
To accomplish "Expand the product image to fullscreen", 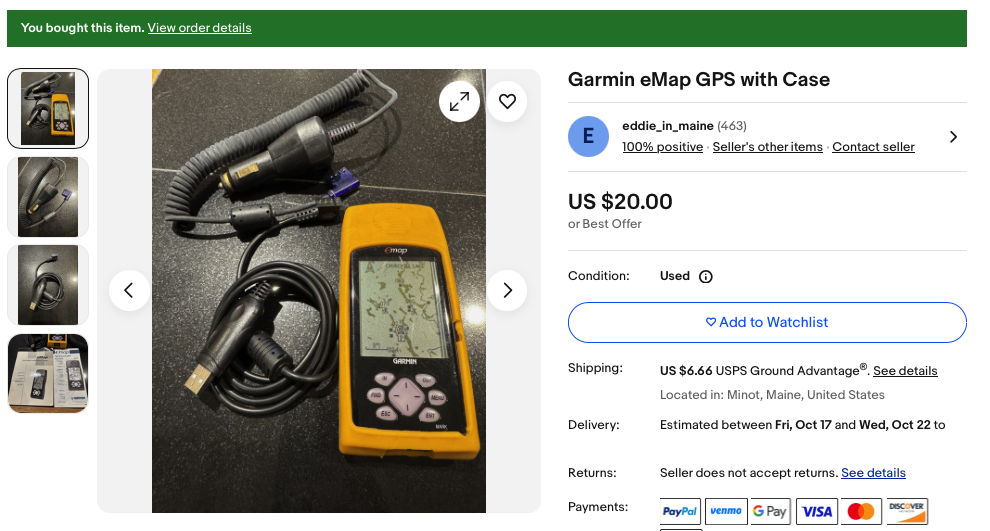I will [459, 101].
